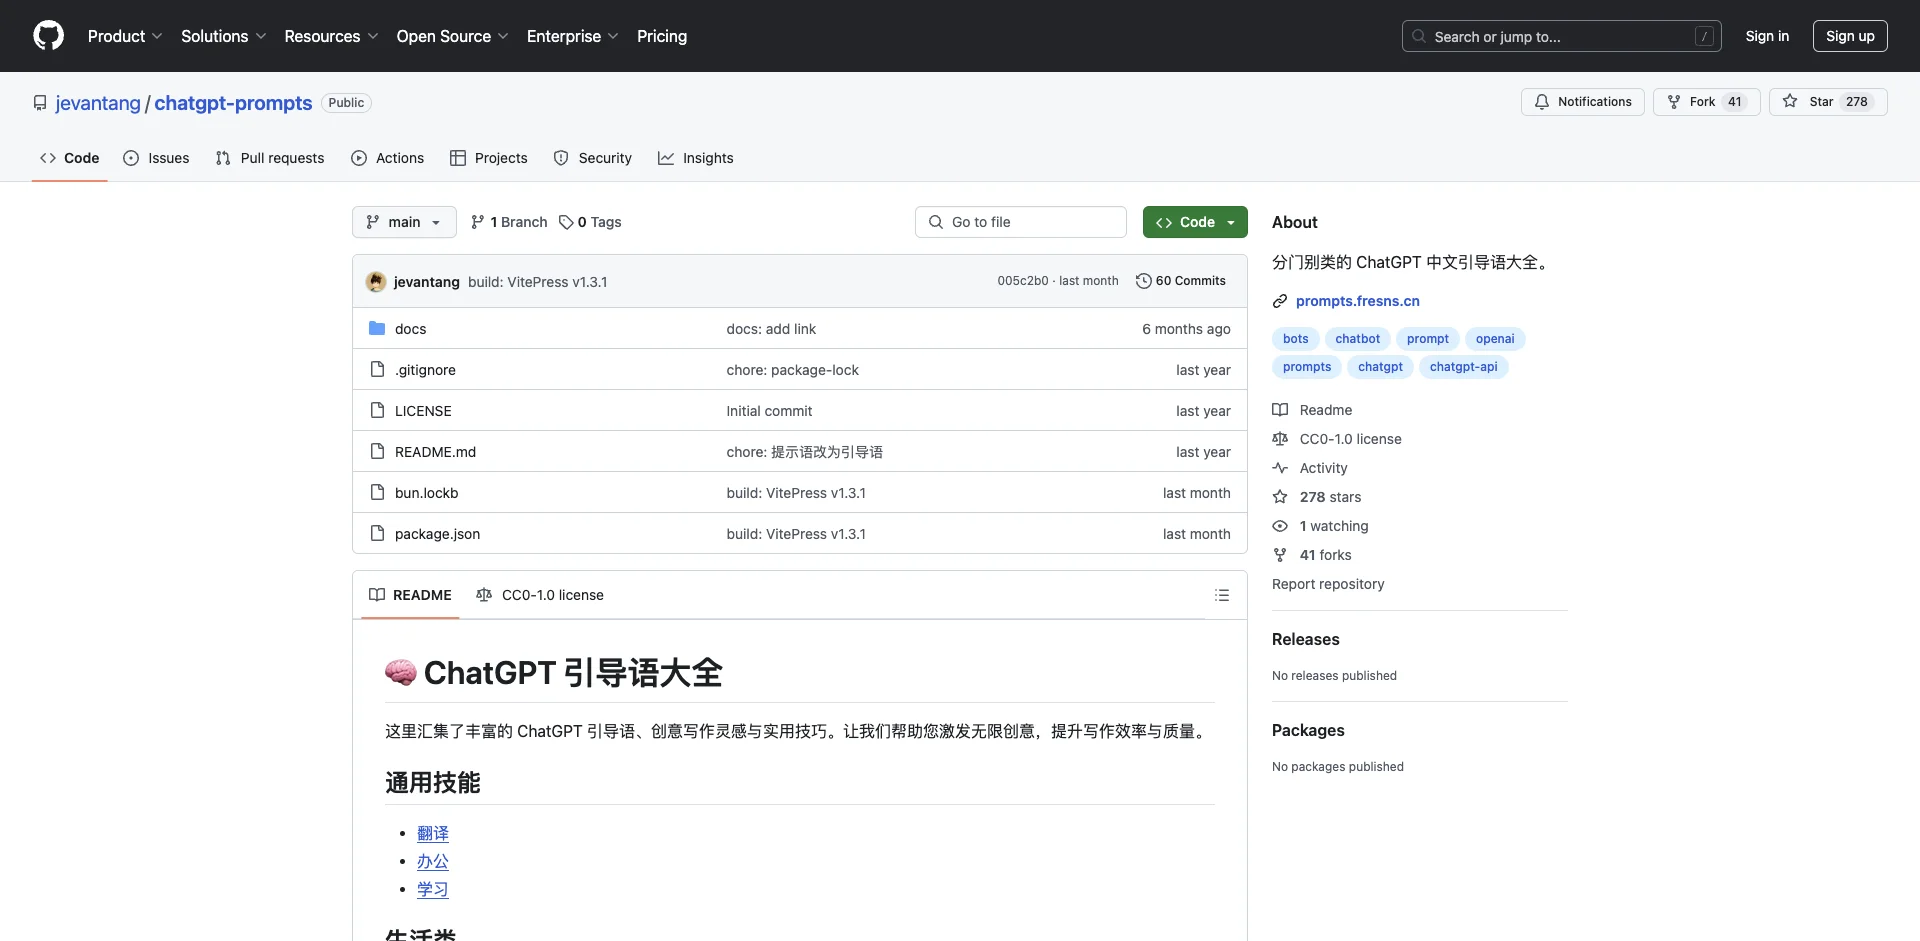Click the openai topic tag
Viewport: 1920px width, 941px height.
[x=1495, y=339]
